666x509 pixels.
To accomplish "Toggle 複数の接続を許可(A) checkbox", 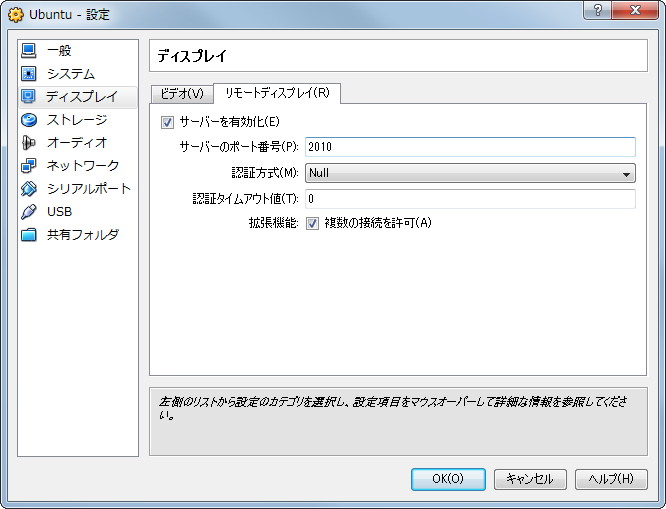I will coord(312,223).
